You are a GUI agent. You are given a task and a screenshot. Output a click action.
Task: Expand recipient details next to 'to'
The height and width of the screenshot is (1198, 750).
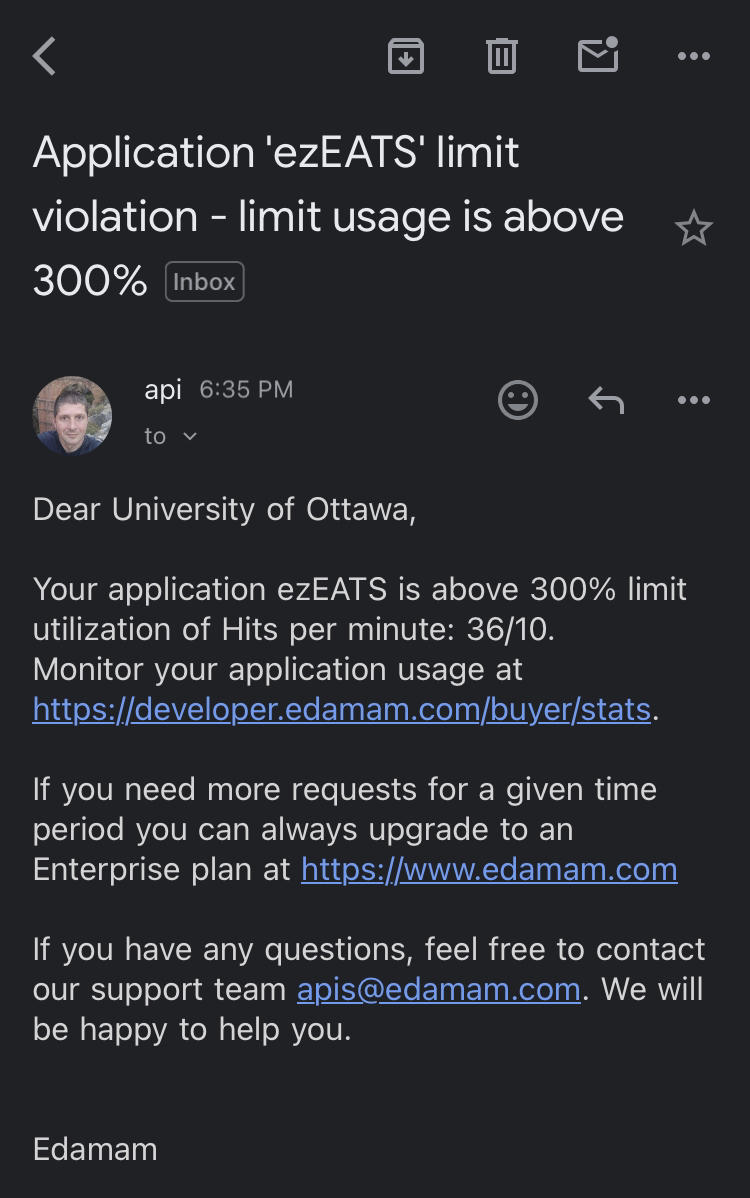(x=190, y=436)
